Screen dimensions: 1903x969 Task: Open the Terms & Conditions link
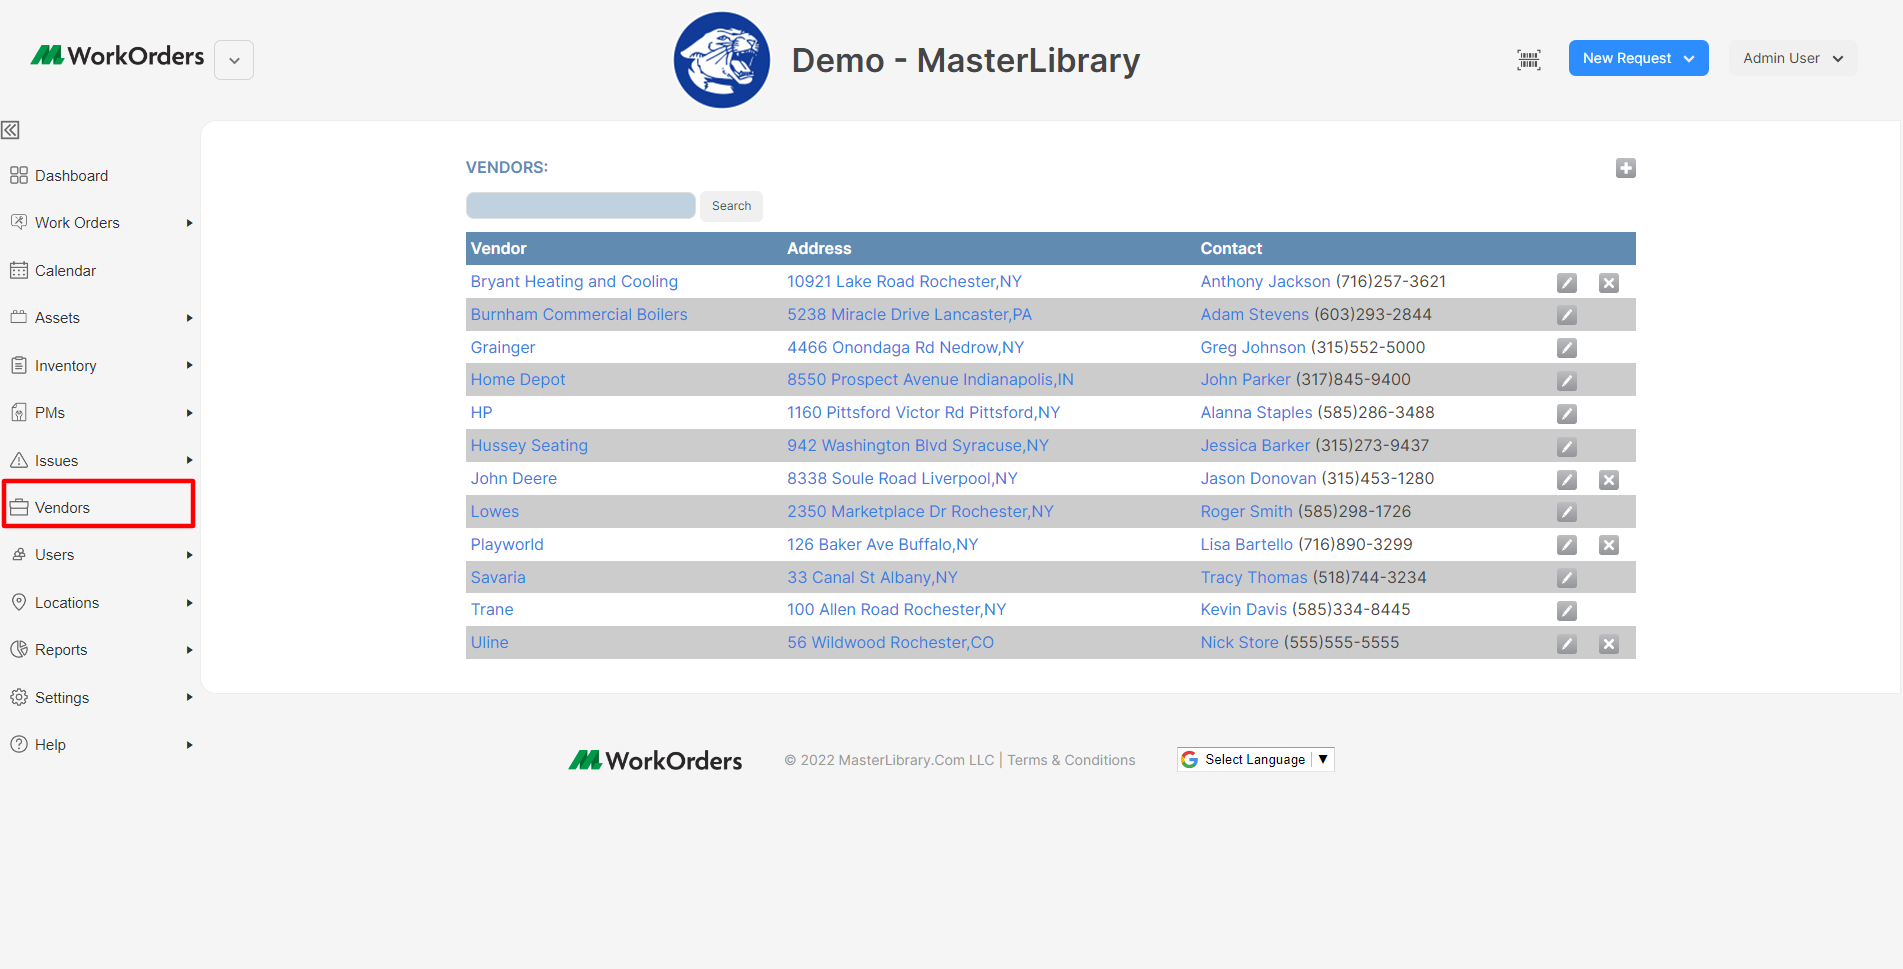click(x=1071, y=760)
